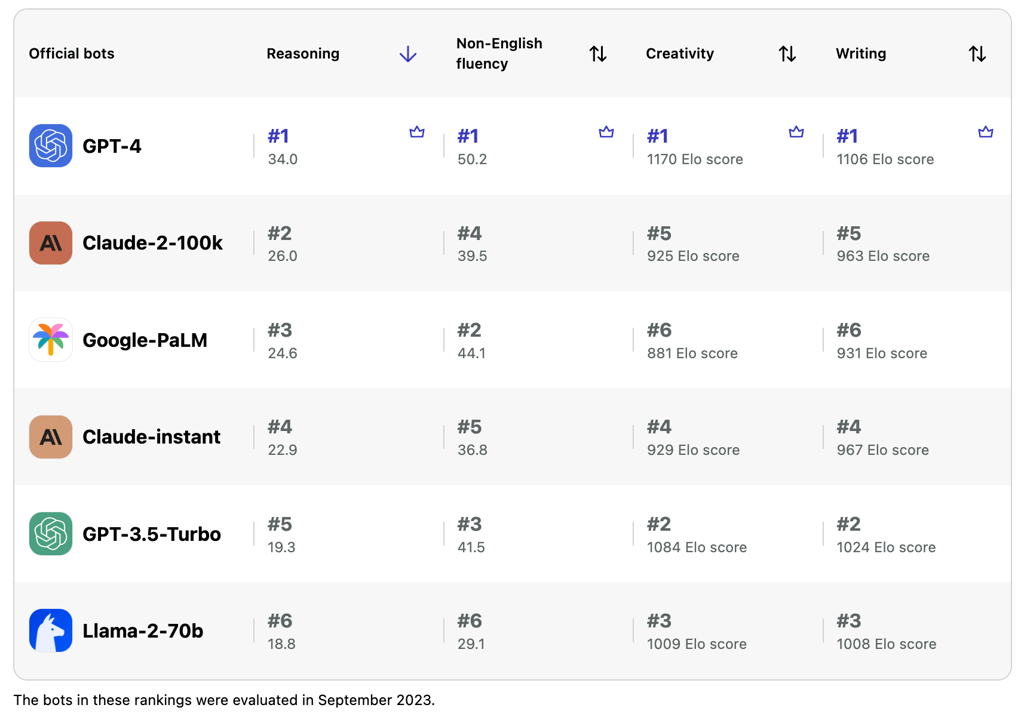The height and width of the screenshot is (714, 1024).
Task: Click the crown icon in GPT-4 Reasoning cell
Action: point(417,132)
